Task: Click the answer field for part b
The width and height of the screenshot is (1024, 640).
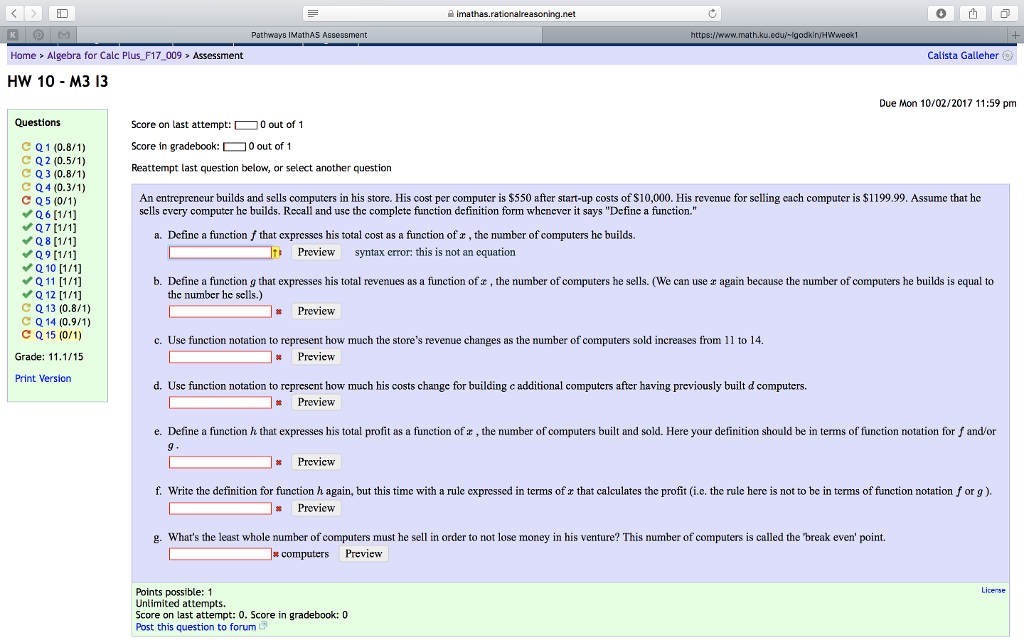Action: point(220,312)
